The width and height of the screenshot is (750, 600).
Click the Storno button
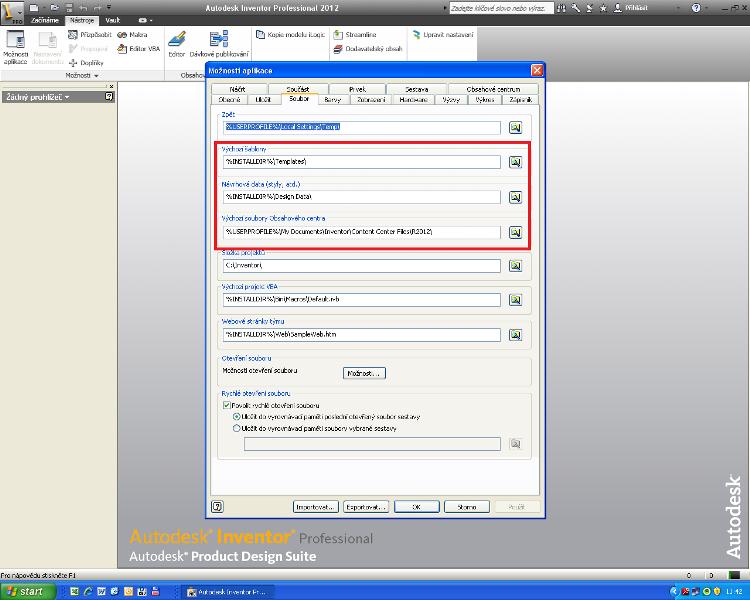pyautogui.click(x=467, y=507)
